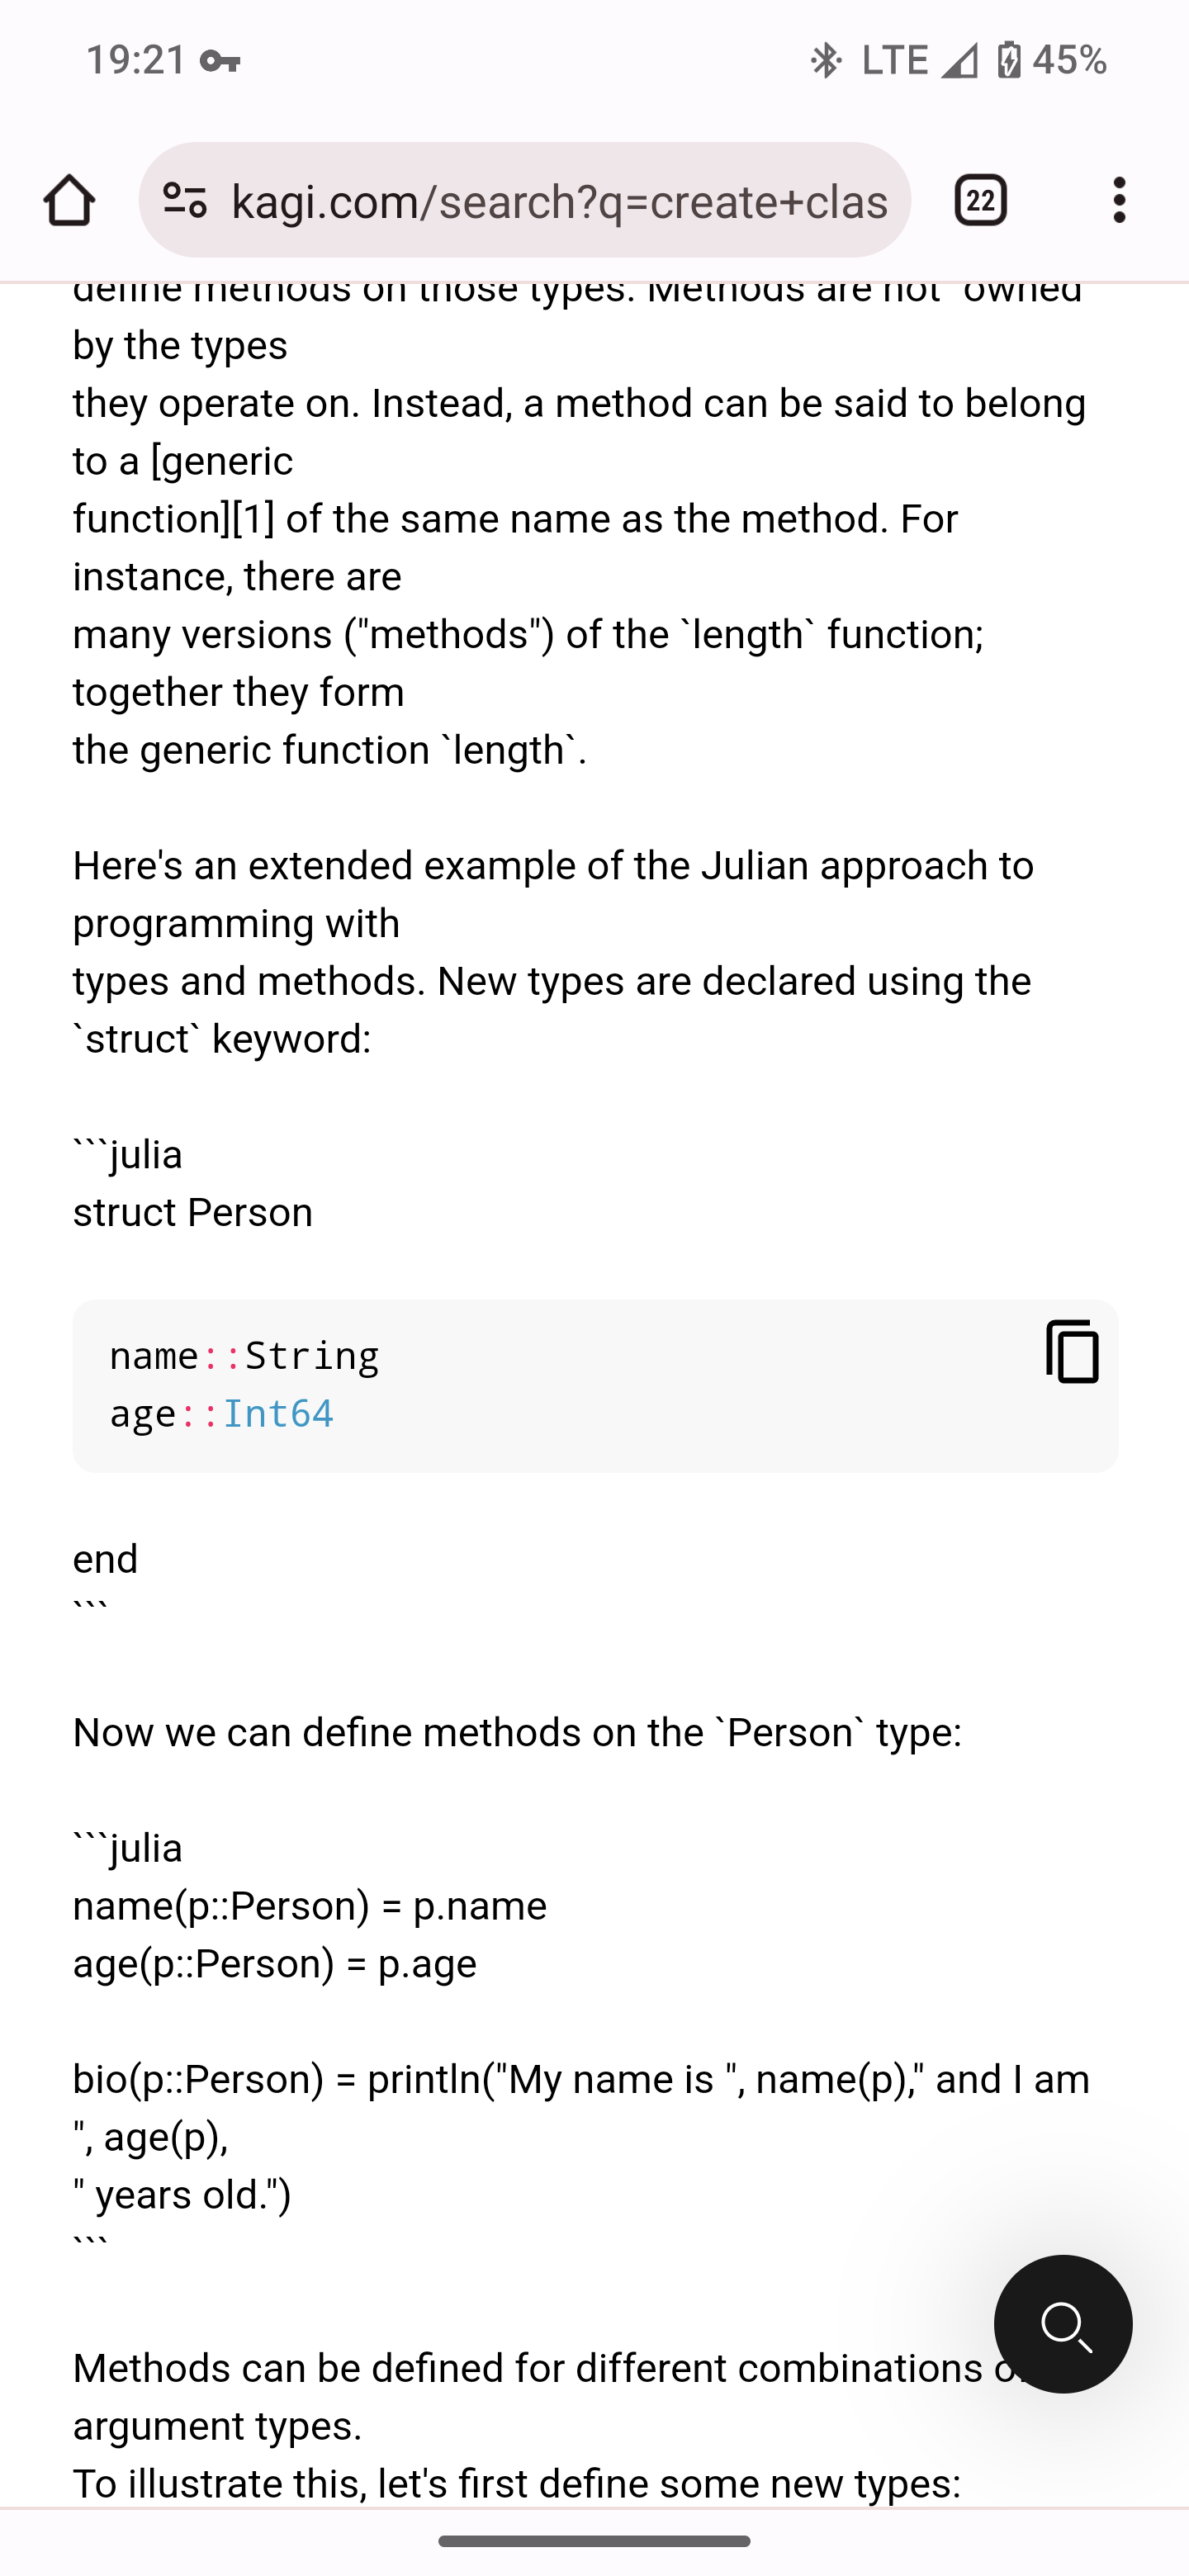Click the "struct Person" text line

193,1212
